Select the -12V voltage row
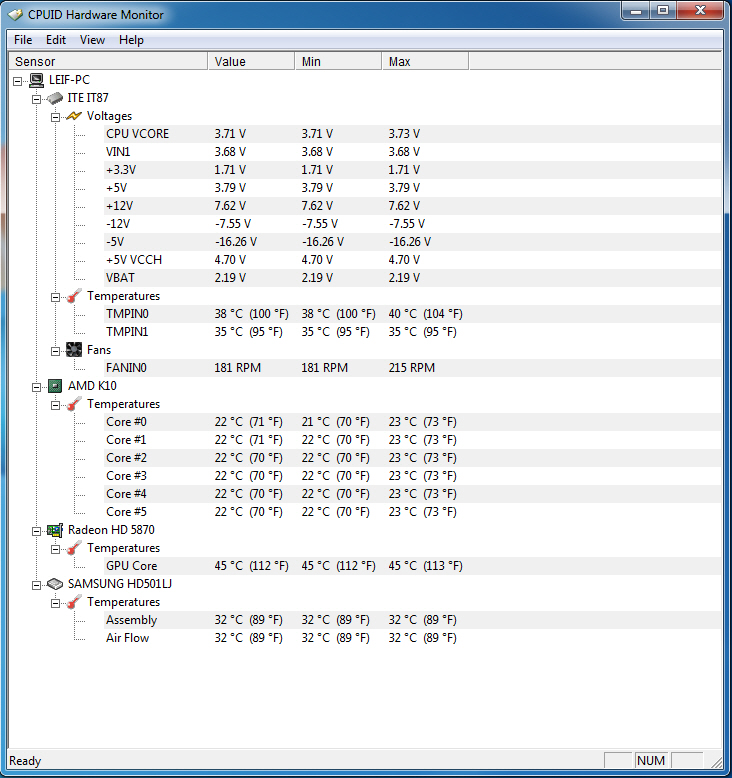Viewport: 732px width, 778px height. tap(412, 224)
